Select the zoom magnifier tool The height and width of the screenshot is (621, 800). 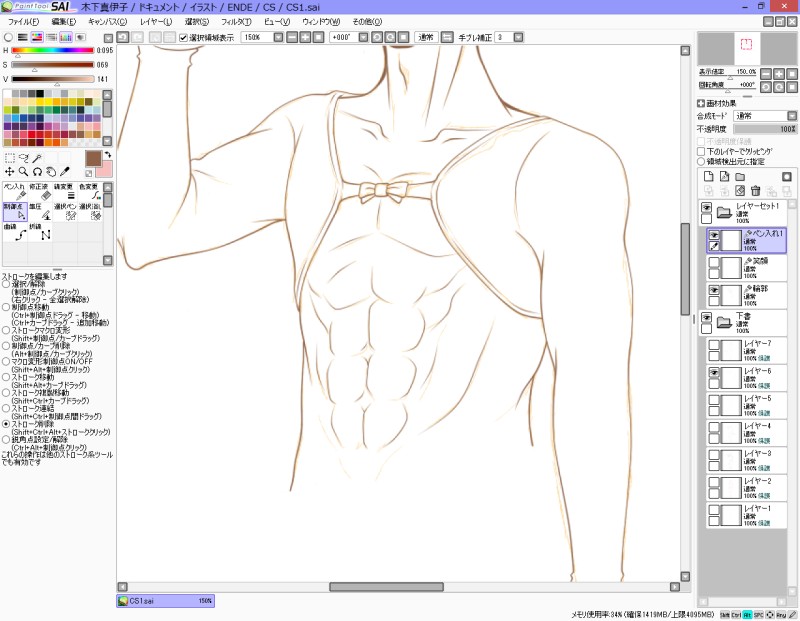[23, 172]
